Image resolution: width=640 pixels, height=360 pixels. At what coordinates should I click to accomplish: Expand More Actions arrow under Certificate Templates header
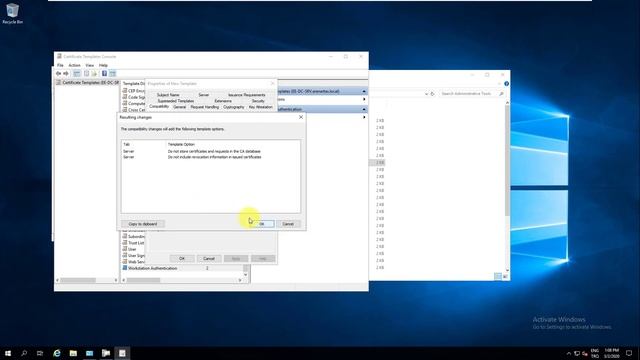(x=364, y=99)
